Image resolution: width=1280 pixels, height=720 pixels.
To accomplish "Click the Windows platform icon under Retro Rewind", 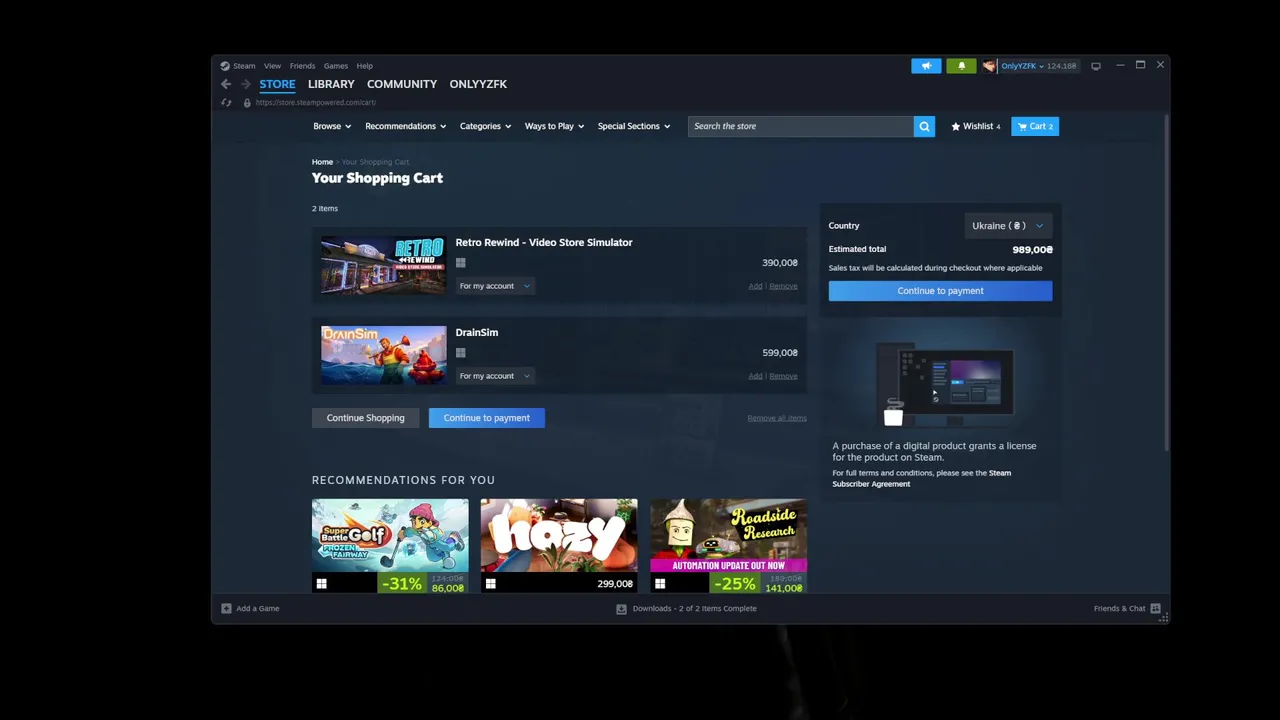I will (x=461, y=263).
